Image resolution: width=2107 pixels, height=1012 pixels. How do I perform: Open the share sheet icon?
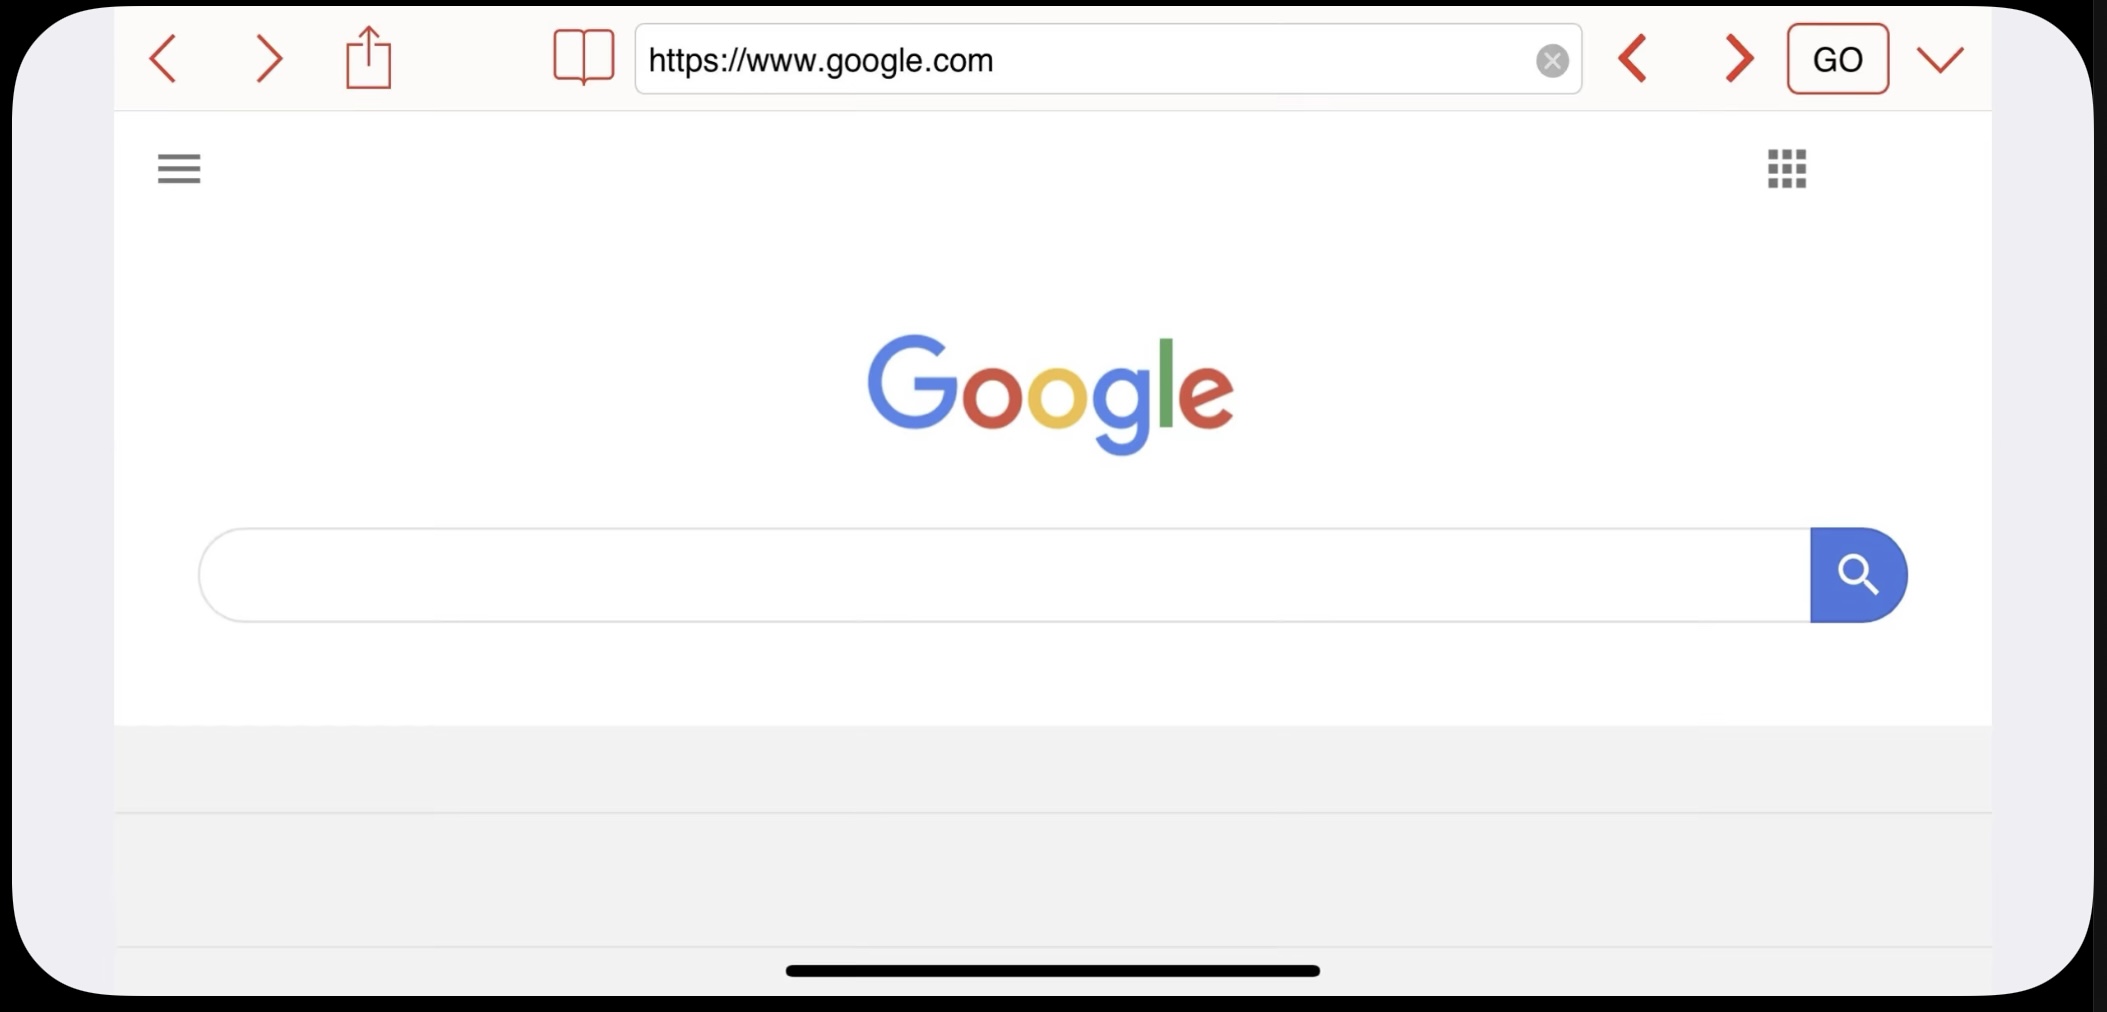coord(368,57)
